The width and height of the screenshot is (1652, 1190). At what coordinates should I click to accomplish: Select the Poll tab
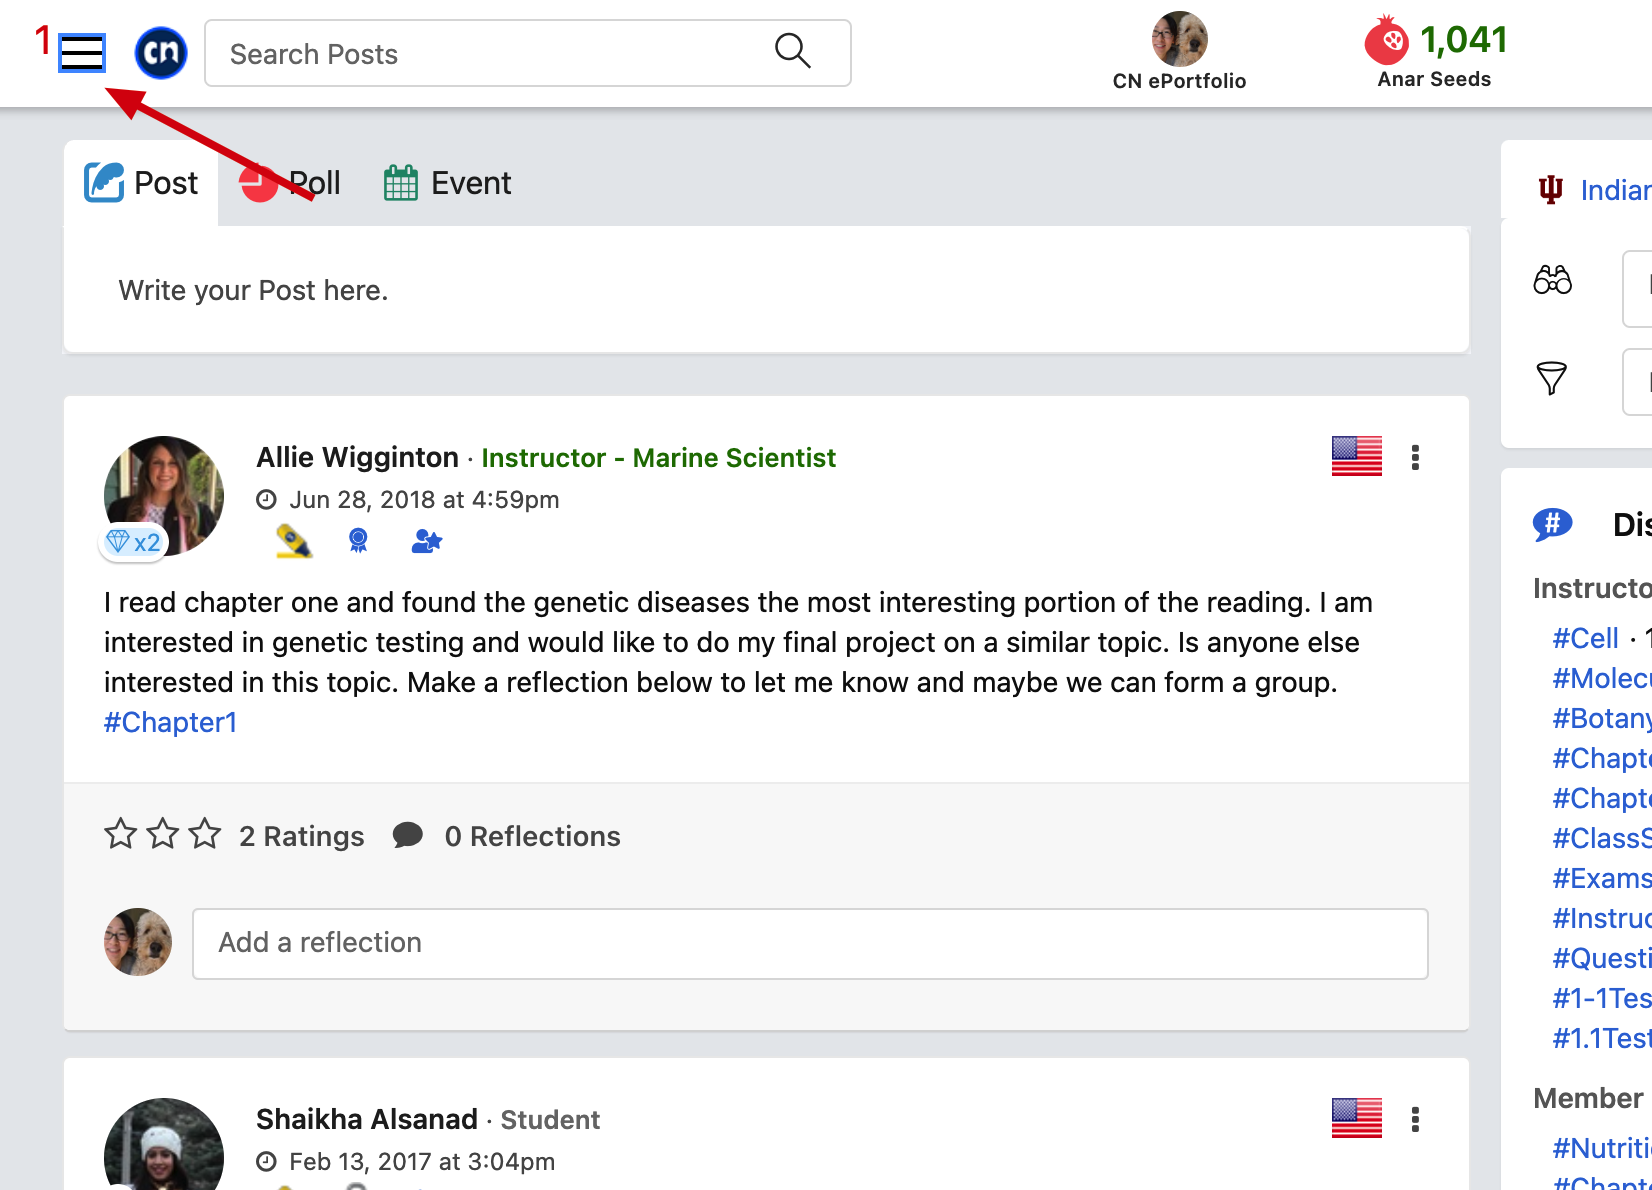tap(290, 183)
